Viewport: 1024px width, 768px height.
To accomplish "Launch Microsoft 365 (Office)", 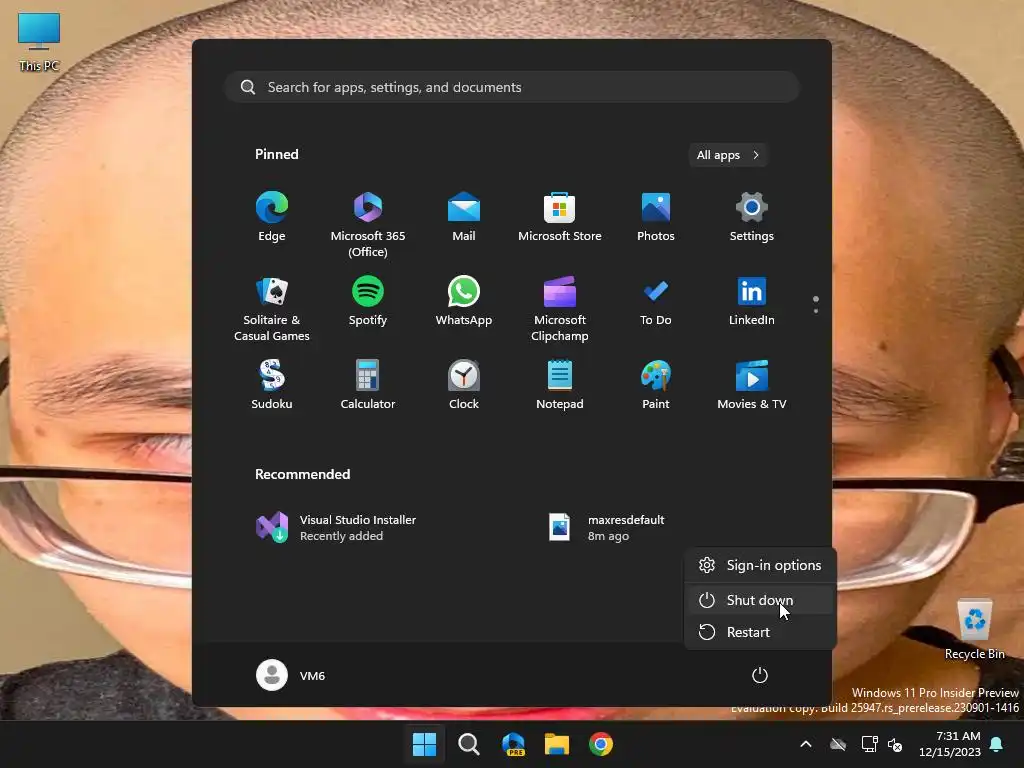I will tap(368, 224).
